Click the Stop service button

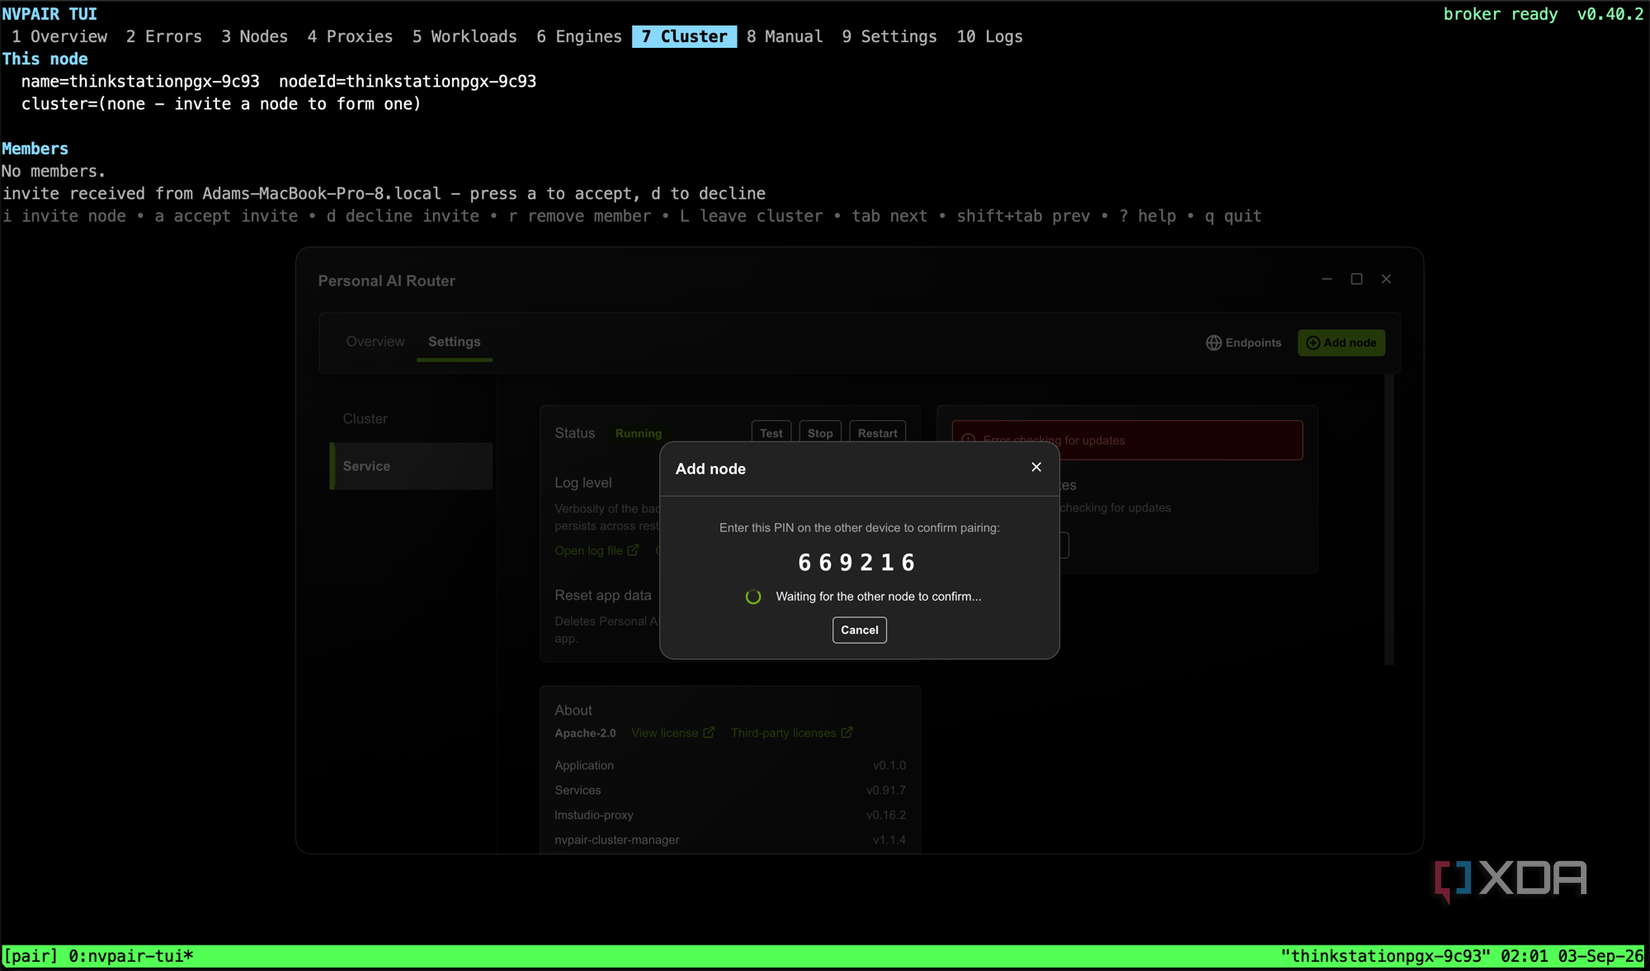820,433
